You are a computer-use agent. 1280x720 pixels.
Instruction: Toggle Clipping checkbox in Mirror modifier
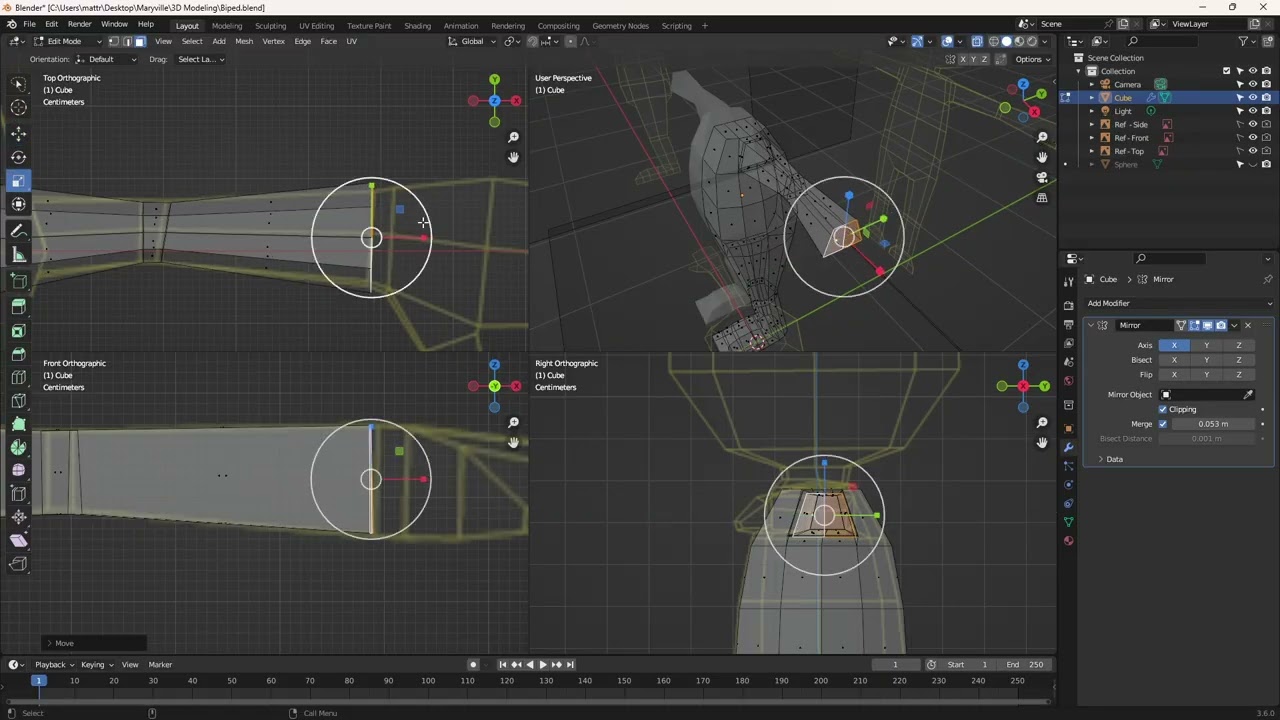click(1163, 409)
